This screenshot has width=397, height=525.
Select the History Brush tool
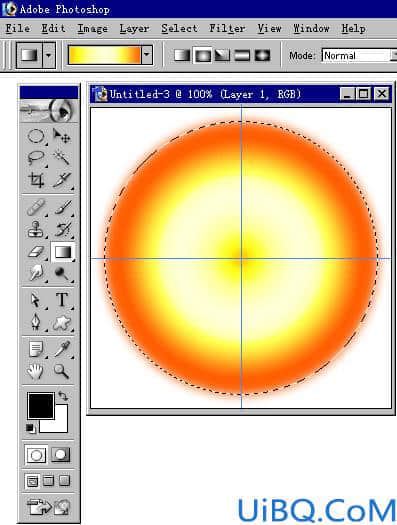click(62, 230)
